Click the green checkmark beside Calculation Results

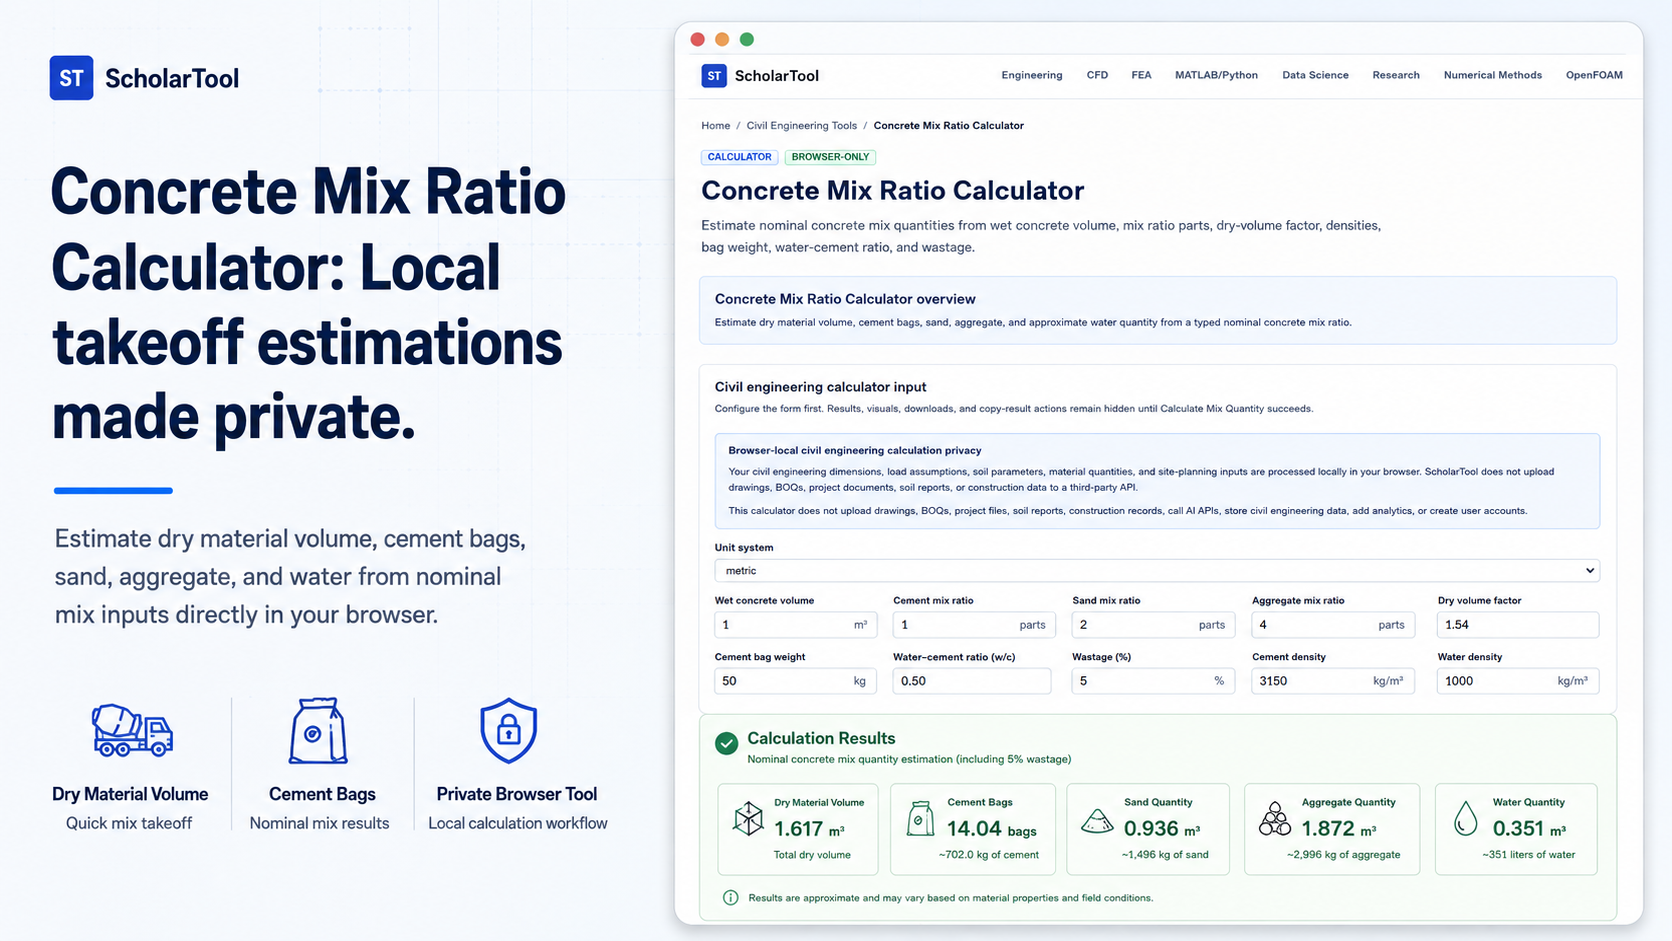point(727,743)
